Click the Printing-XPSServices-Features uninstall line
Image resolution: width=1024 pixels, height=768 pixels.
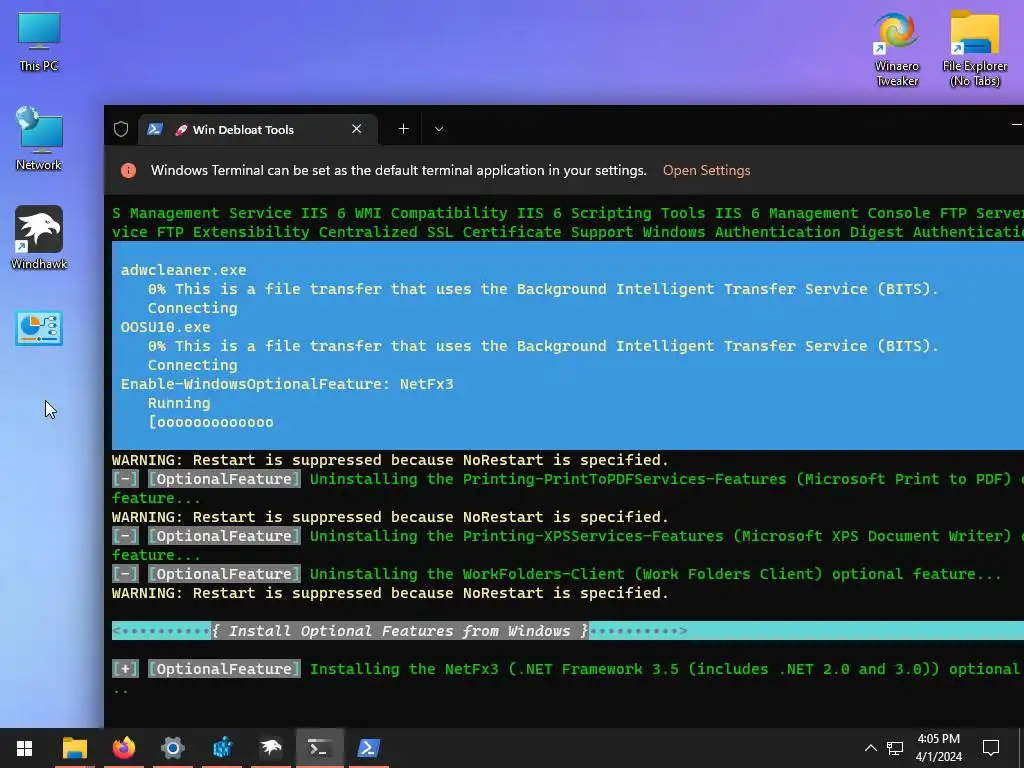tap(568, 536)
